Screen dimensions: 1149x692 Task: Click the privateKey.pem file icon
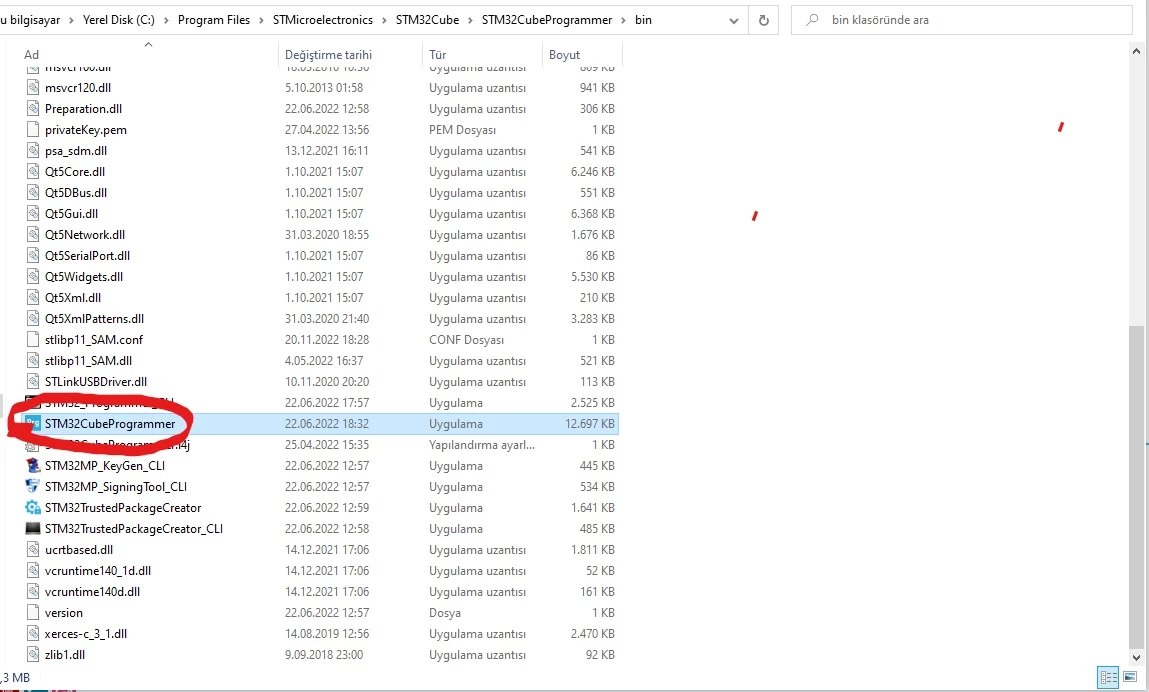[32, 130]
